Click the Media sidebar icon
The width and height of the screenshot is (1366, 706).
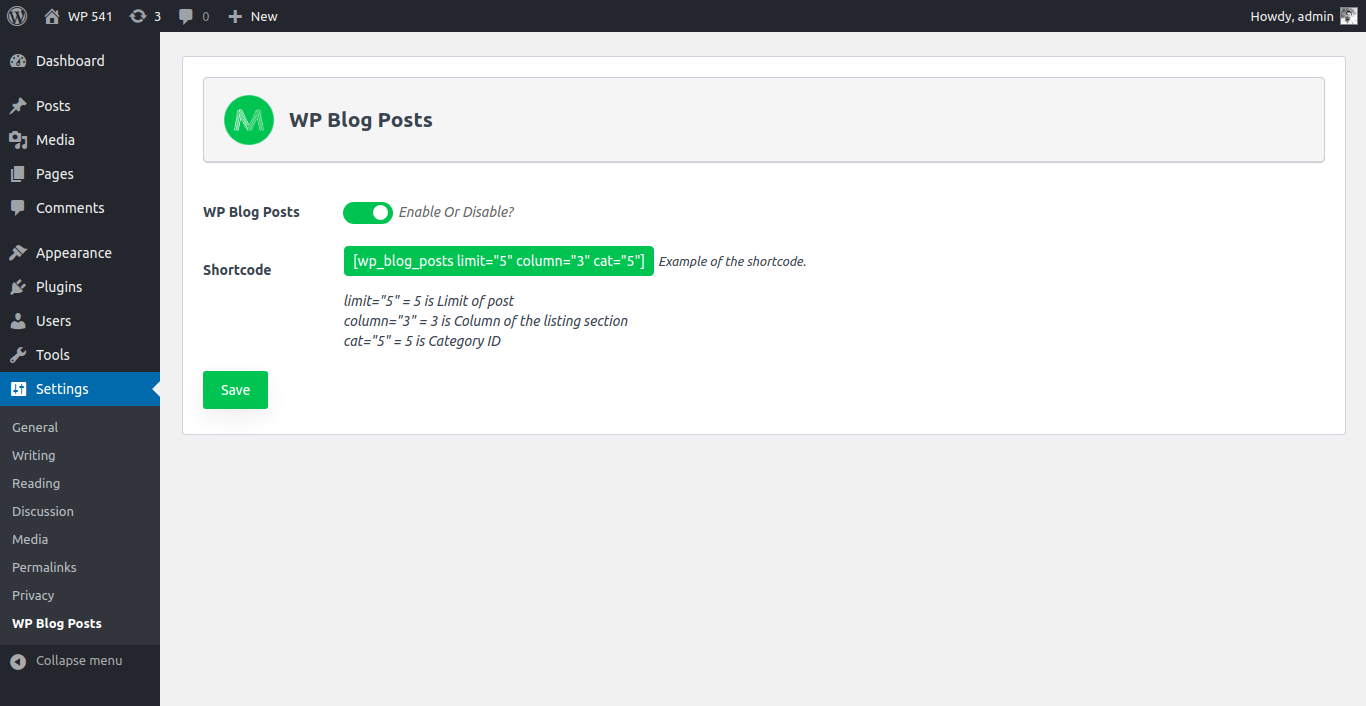click(x=18, y=140)
